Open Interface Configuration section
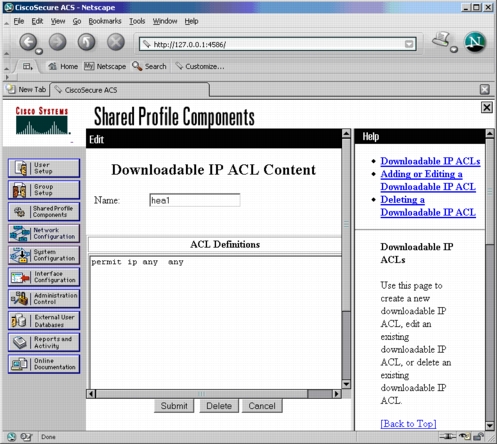This screenshot has height=447, width=499. click(44, 277)
